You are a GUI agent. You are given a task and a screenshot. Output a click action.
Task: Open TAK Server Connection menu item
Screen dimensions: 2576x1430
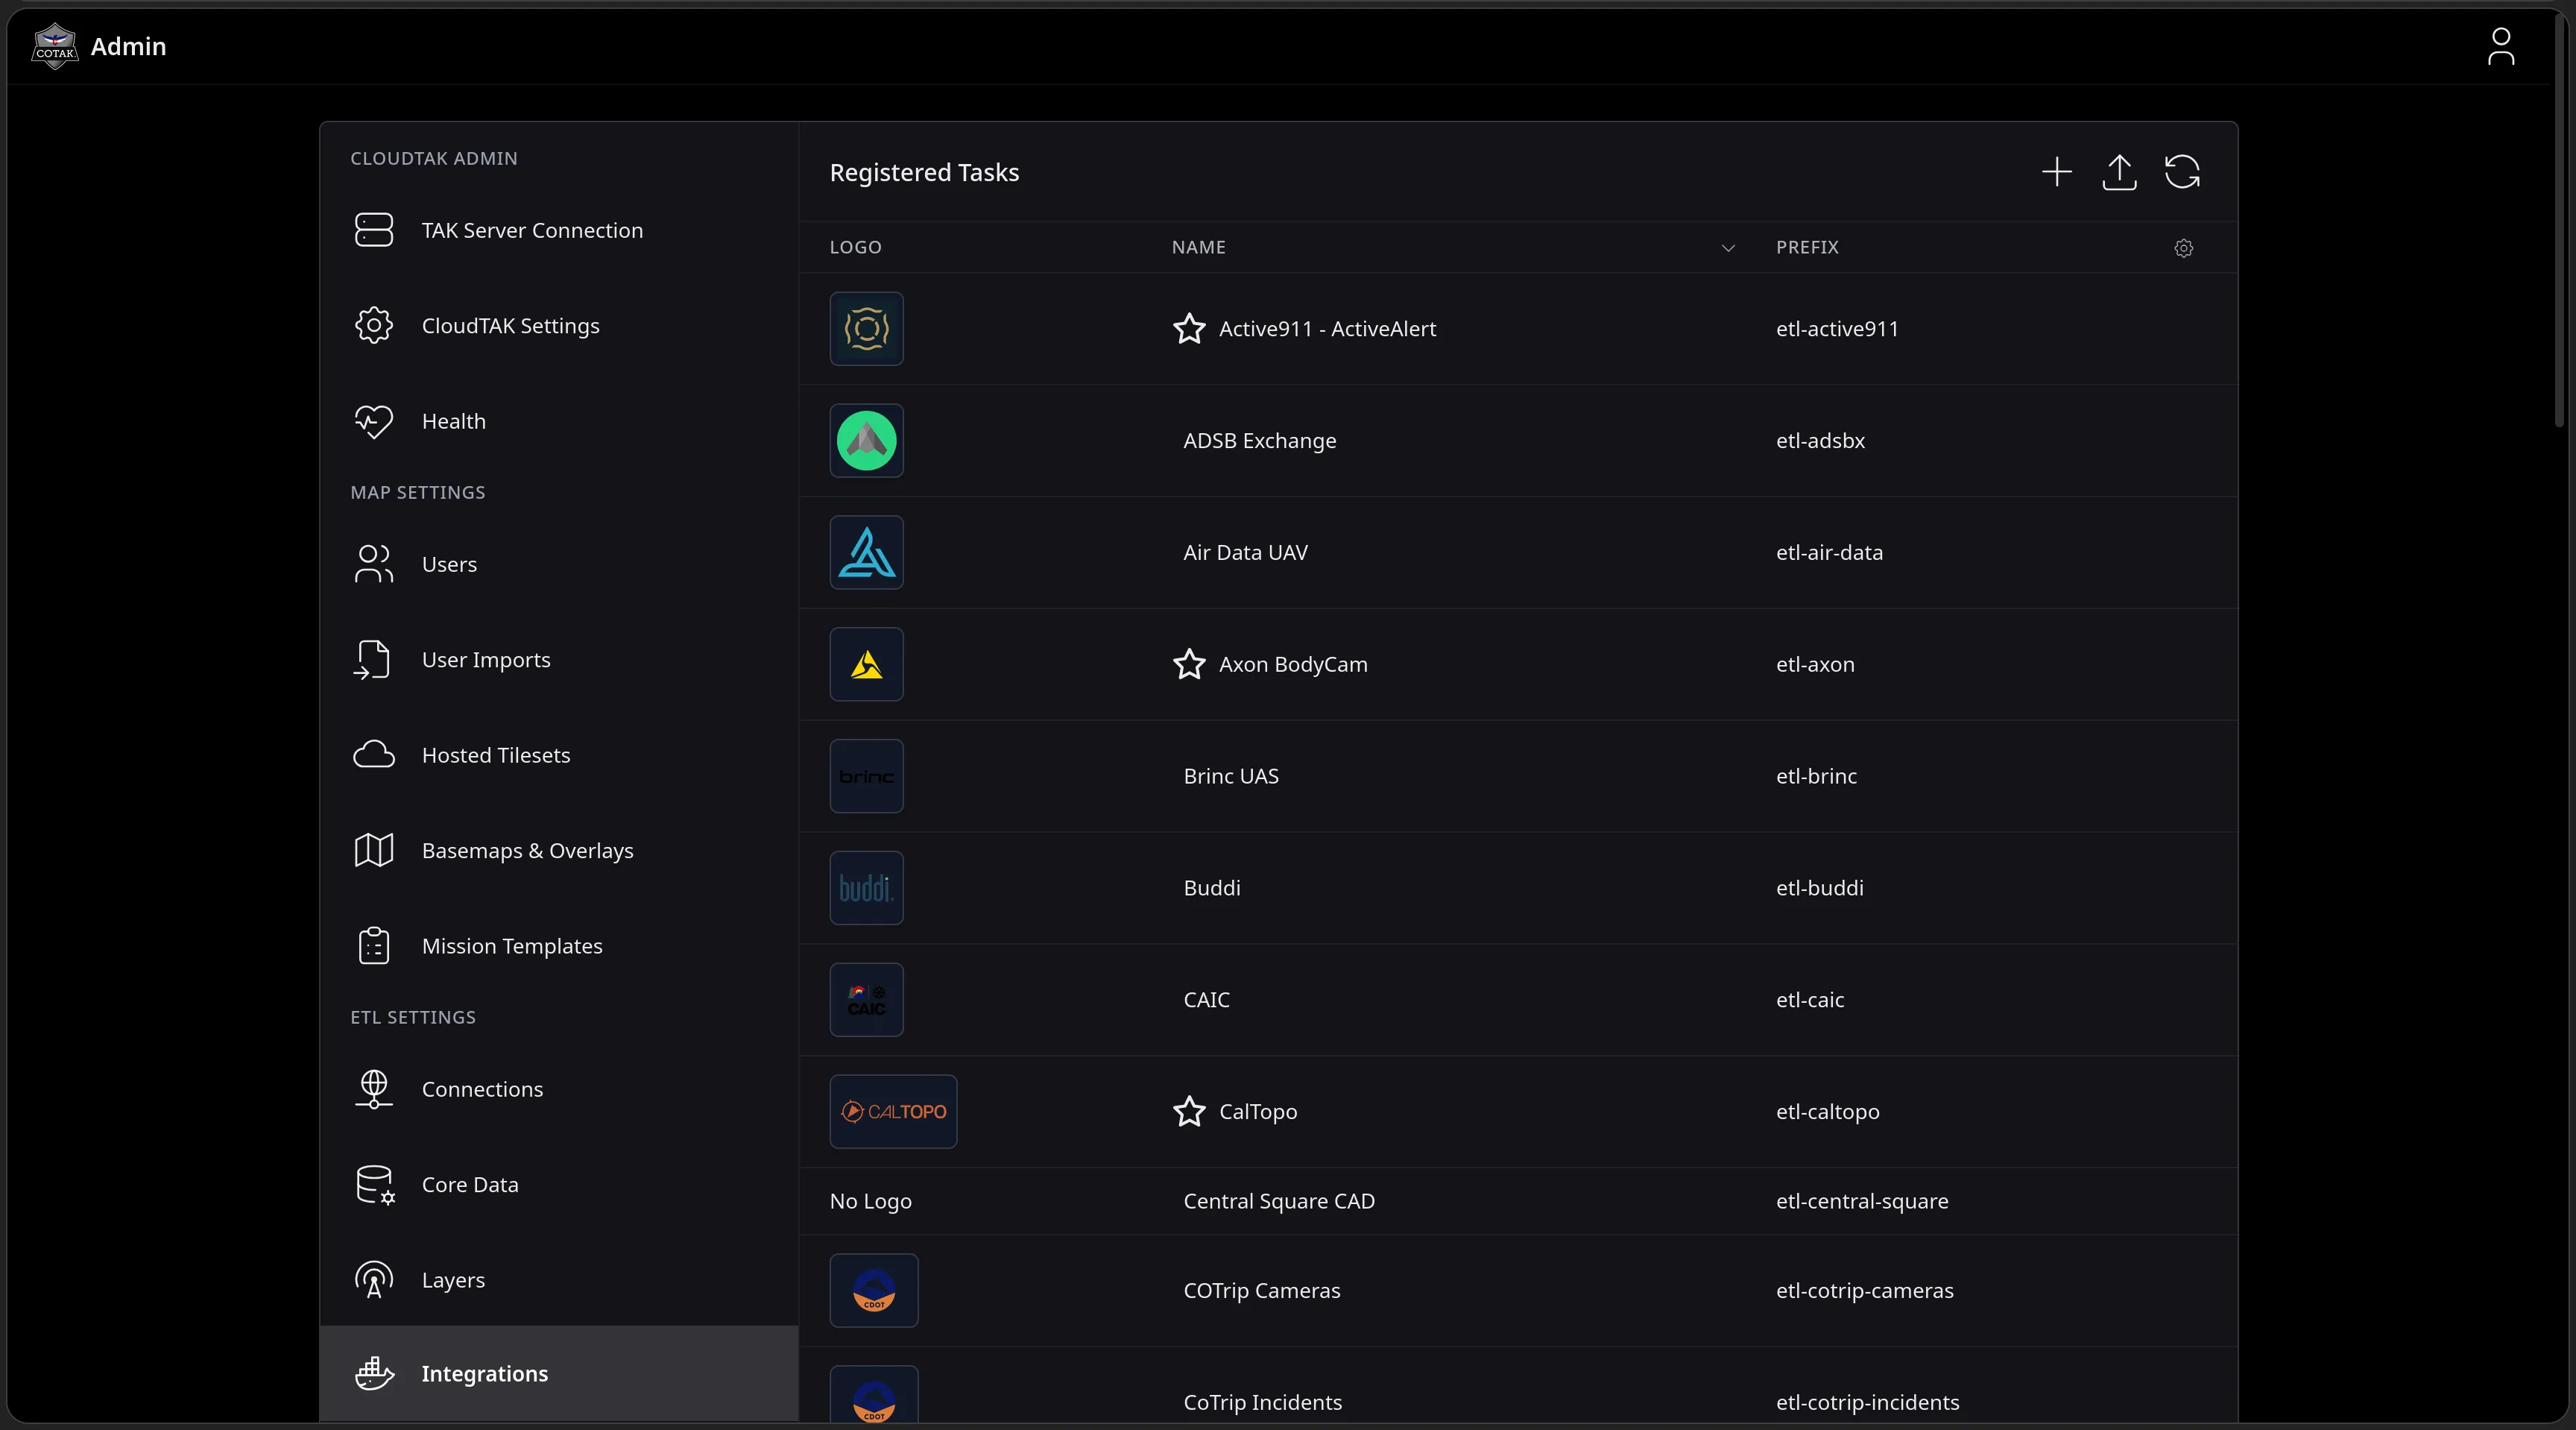tap(559, 230)
